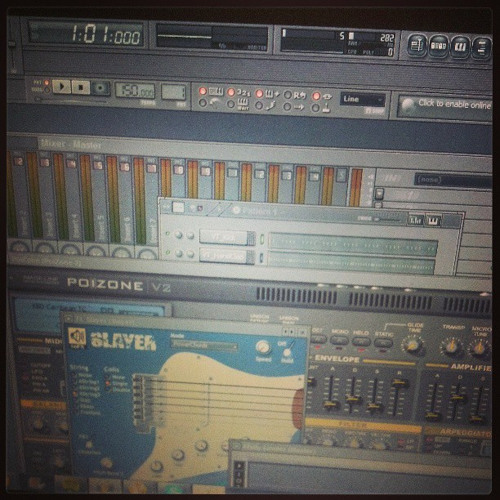The image size is (500, 500).
Task: Open the step sequencer round button
Action: coord(438,46)
